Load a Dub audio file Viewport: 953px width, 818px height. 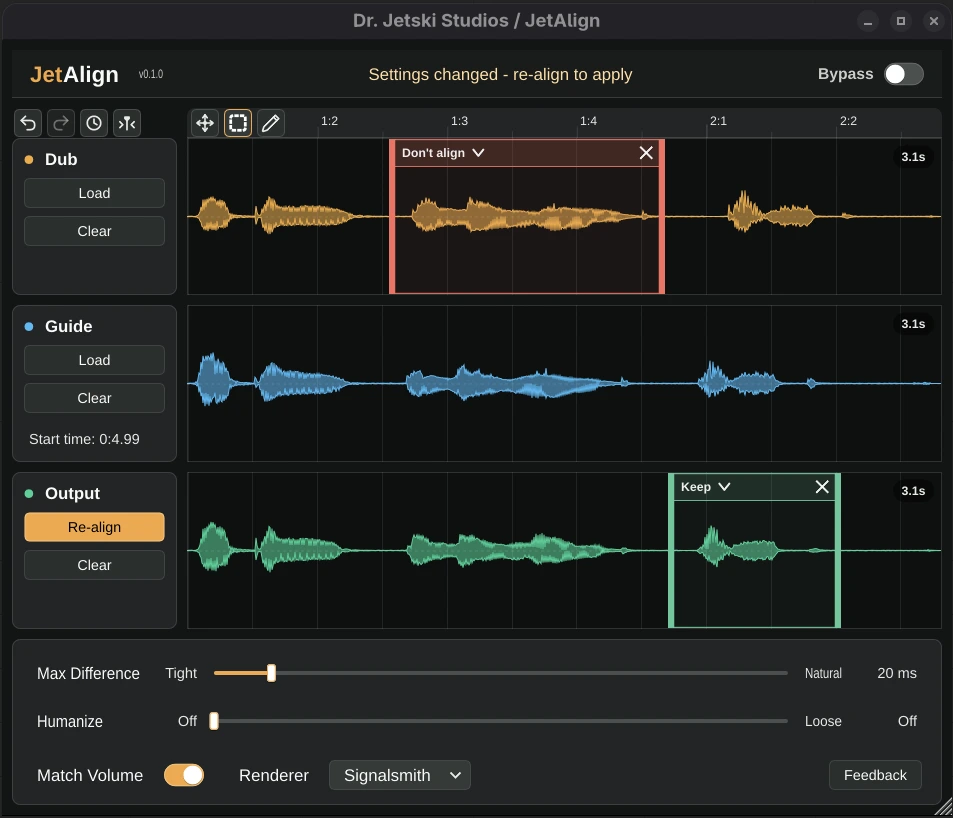tap(94, 193)
